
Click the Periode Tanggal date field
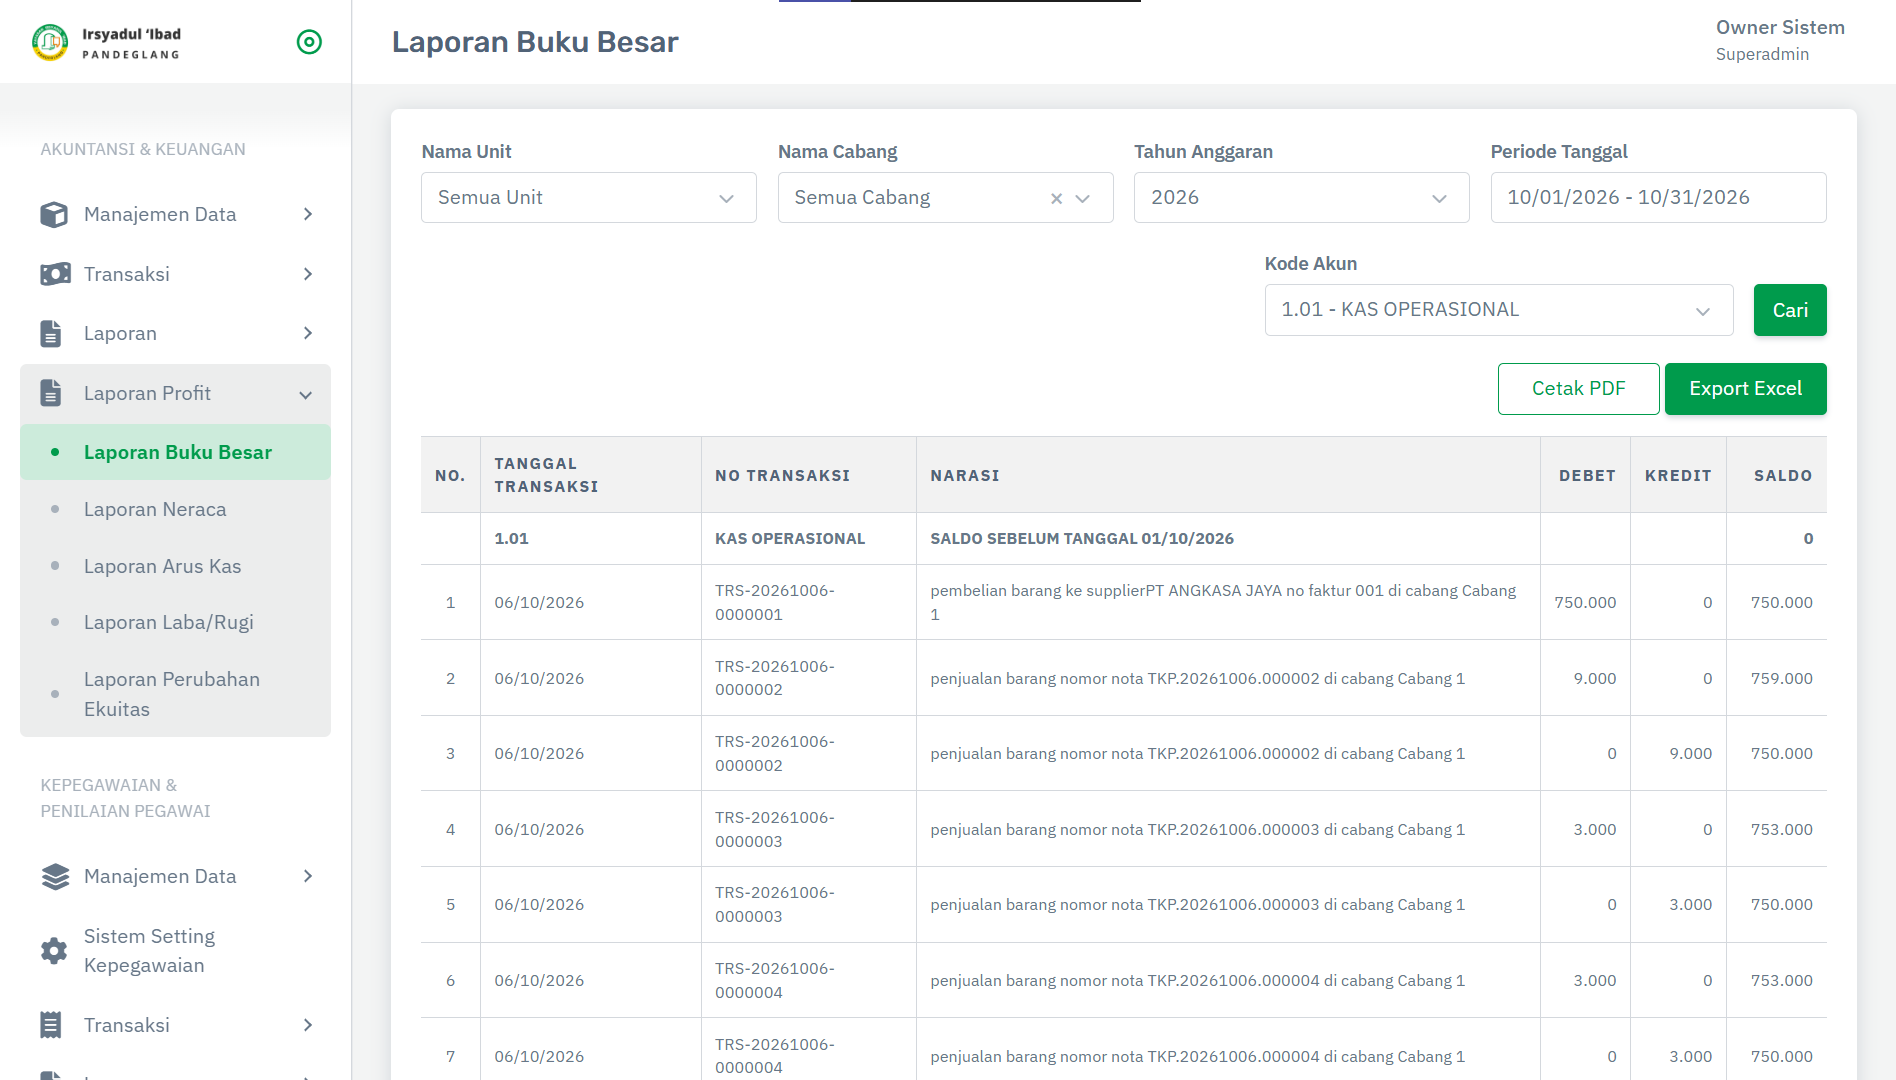[1658, 198]
